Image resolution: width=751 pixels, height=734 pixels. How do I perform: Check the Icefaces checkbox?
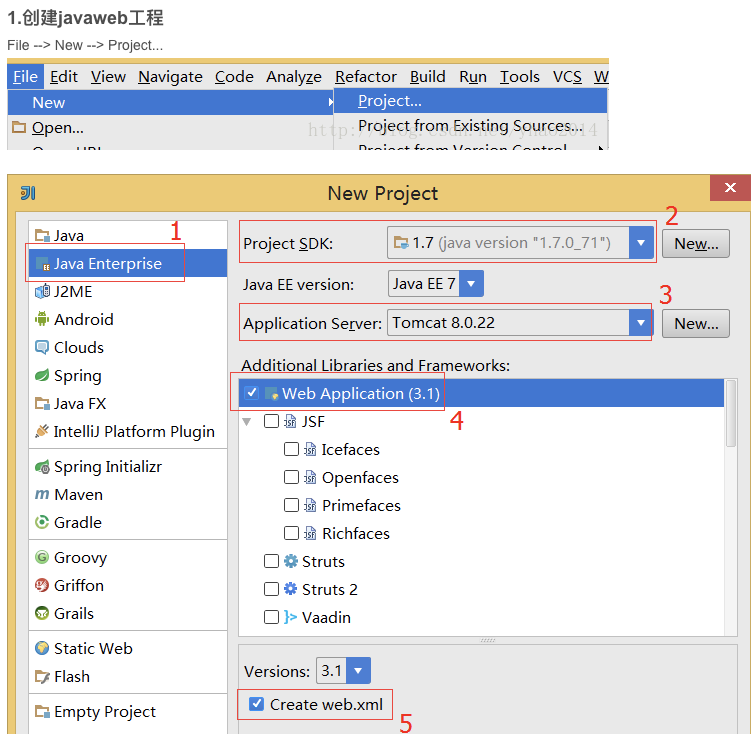pyautogui.click(x=291, y=449)
